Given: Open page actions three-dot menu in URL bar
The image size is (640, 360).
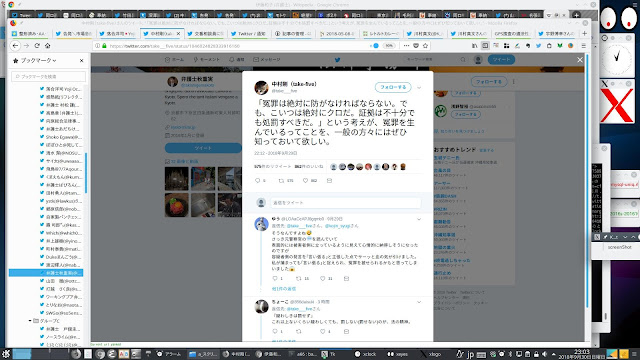Looking at the screenshot, I should 406,46.
